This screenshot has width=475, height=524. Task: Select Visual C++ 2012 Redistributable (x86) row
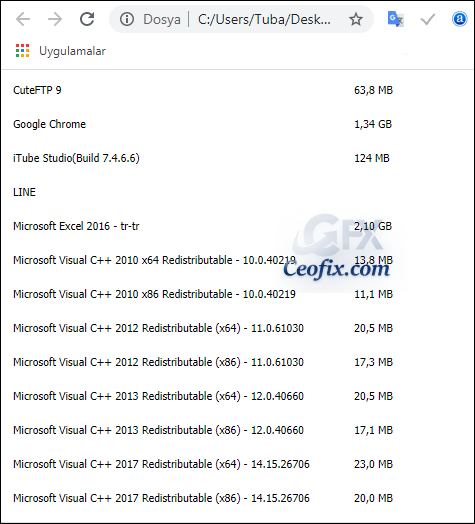[x=158, y=362]
